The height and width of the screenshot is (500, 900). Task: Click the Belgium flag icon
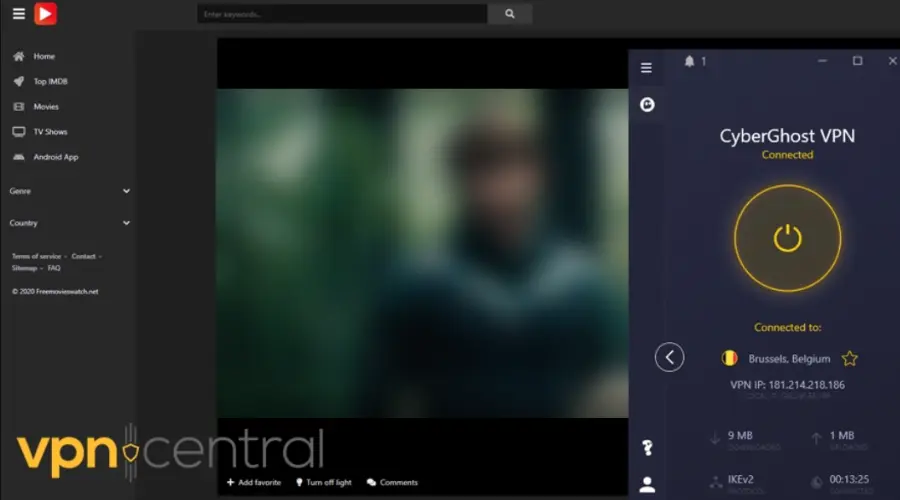[x=729, y=358]
